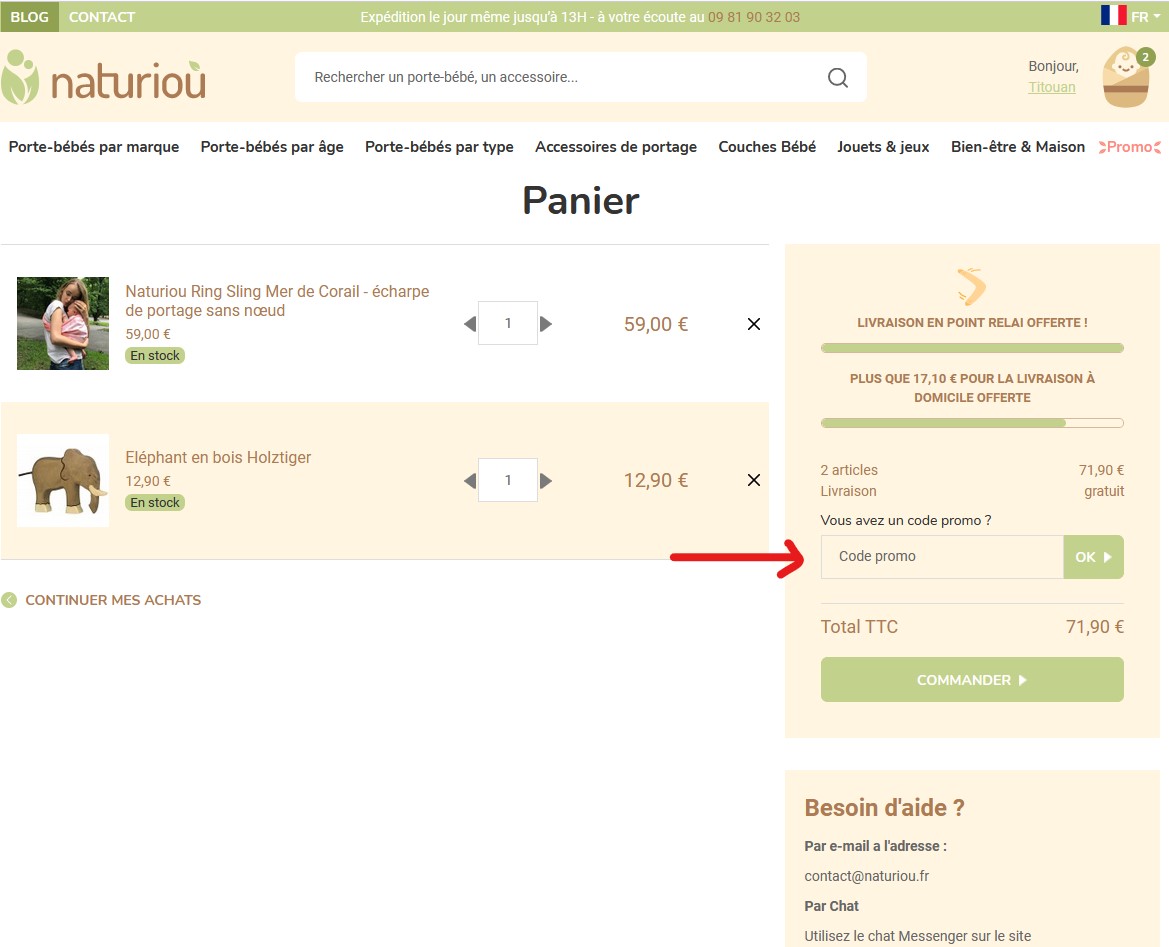Open Porte-bébés par marque menu
The image size is (1169, 947).
(x=94, y=147)
